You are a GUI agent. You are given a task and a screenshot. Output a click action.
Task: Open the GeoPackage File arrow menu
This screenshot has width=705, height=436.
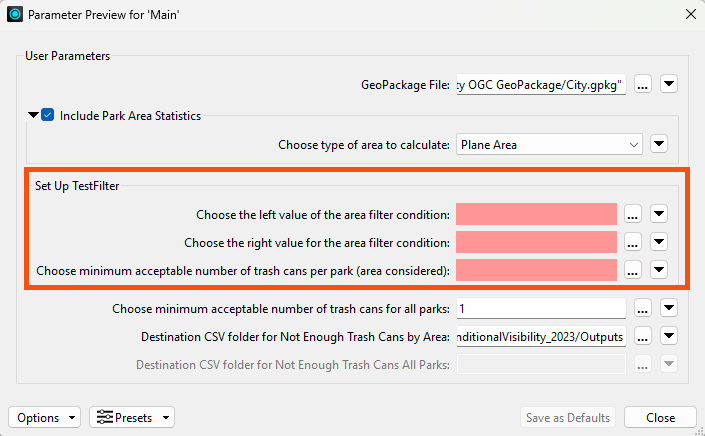[669, 84]
